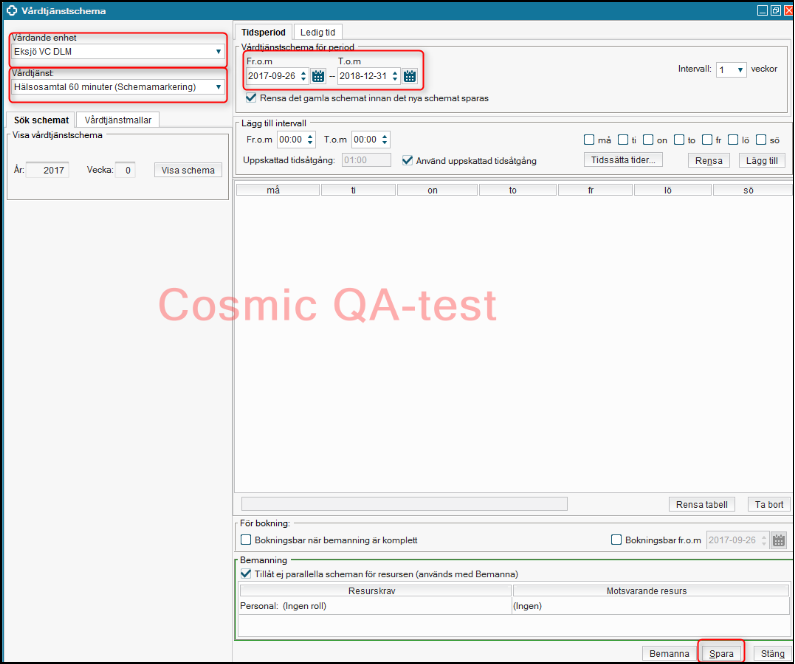Toggle 'Rensa det gamla schemat' checkbox

point(250,98)
